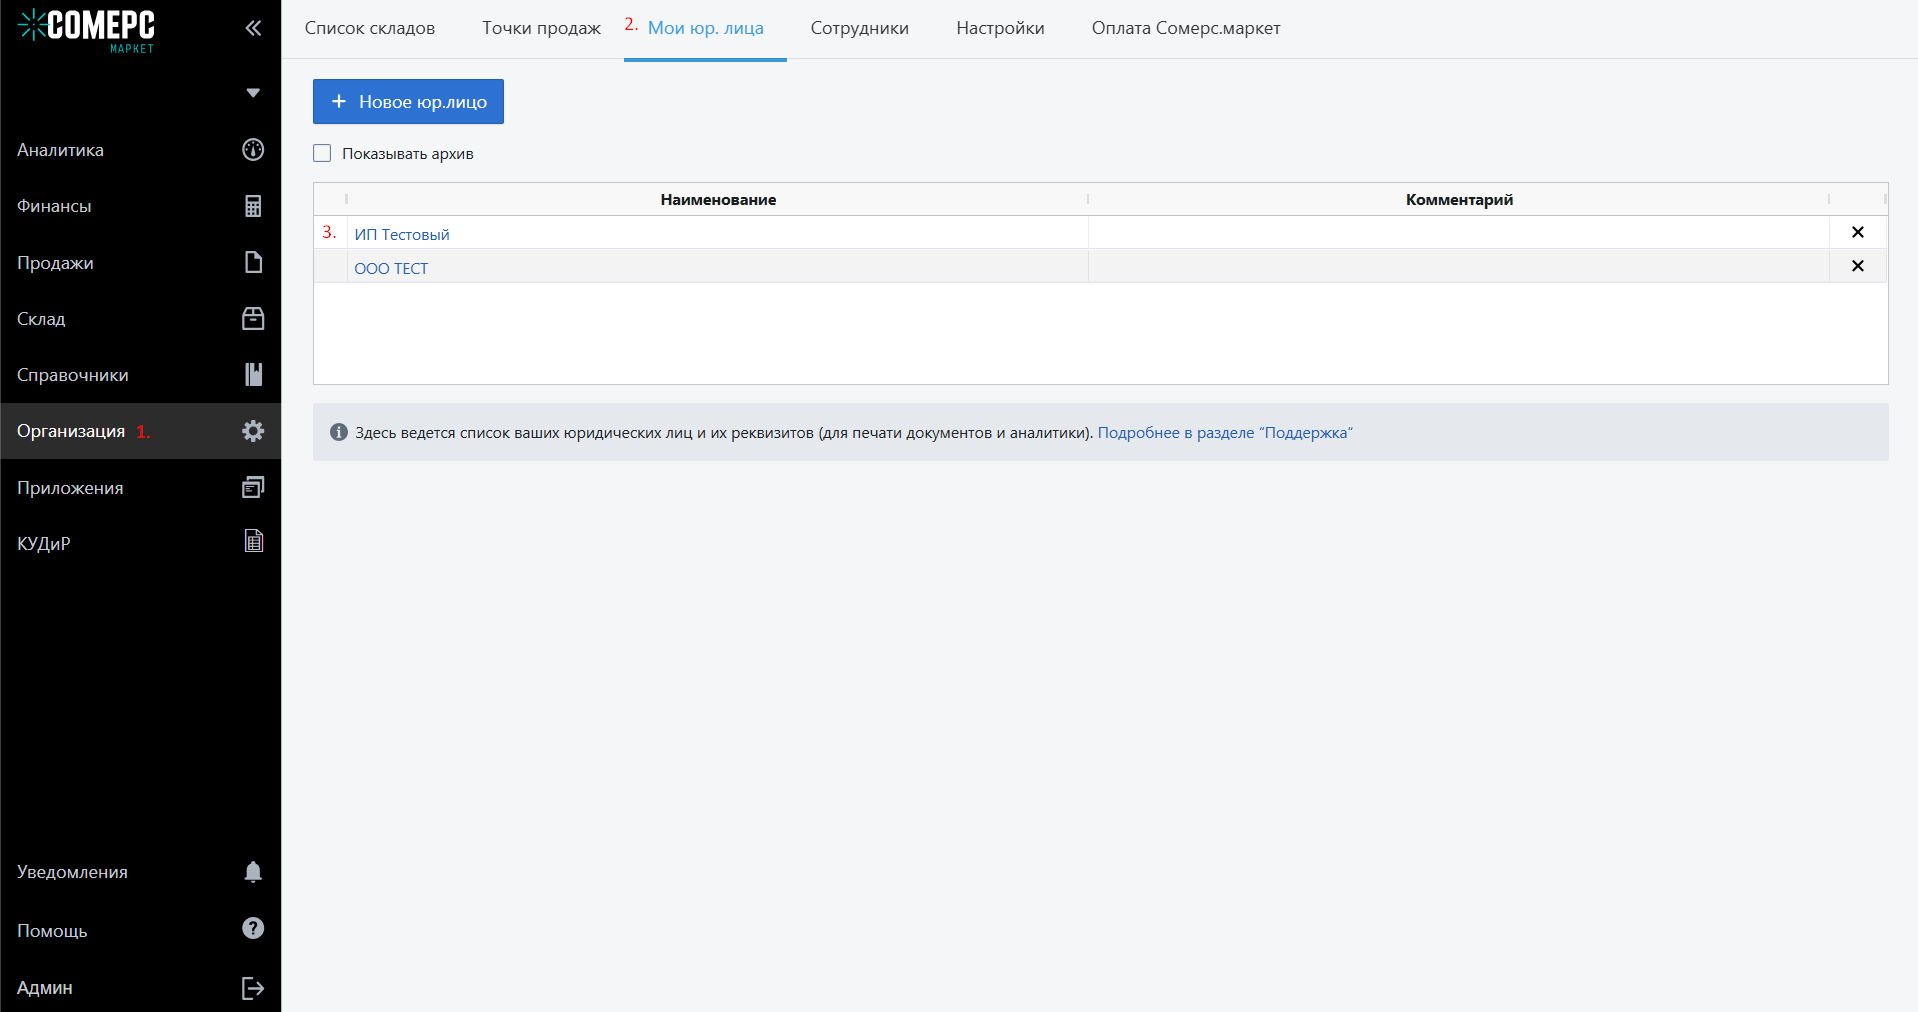Click the Приложения windows icon
Viewport: 1918px width, 1012px height.
click(253, 487)
